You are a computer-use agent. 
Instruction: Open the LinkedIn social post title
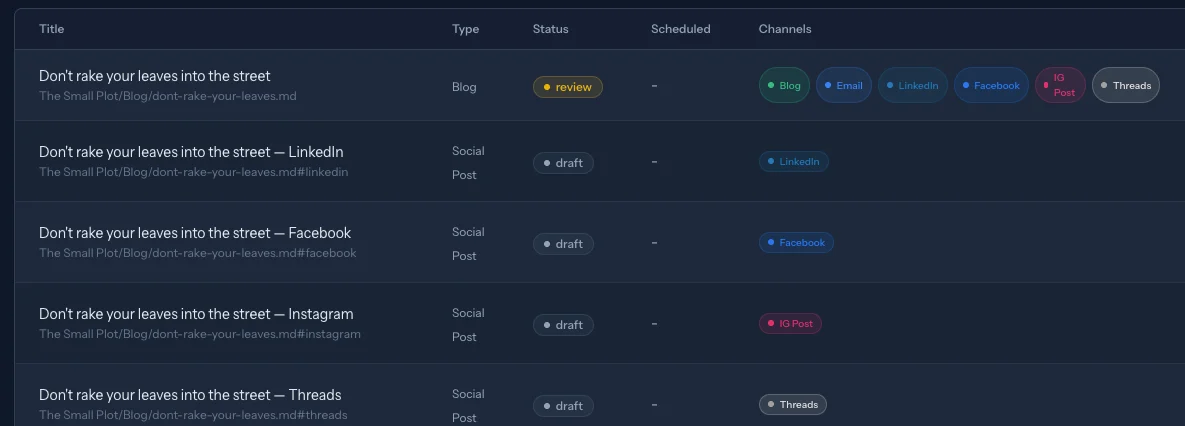[191, 152]
